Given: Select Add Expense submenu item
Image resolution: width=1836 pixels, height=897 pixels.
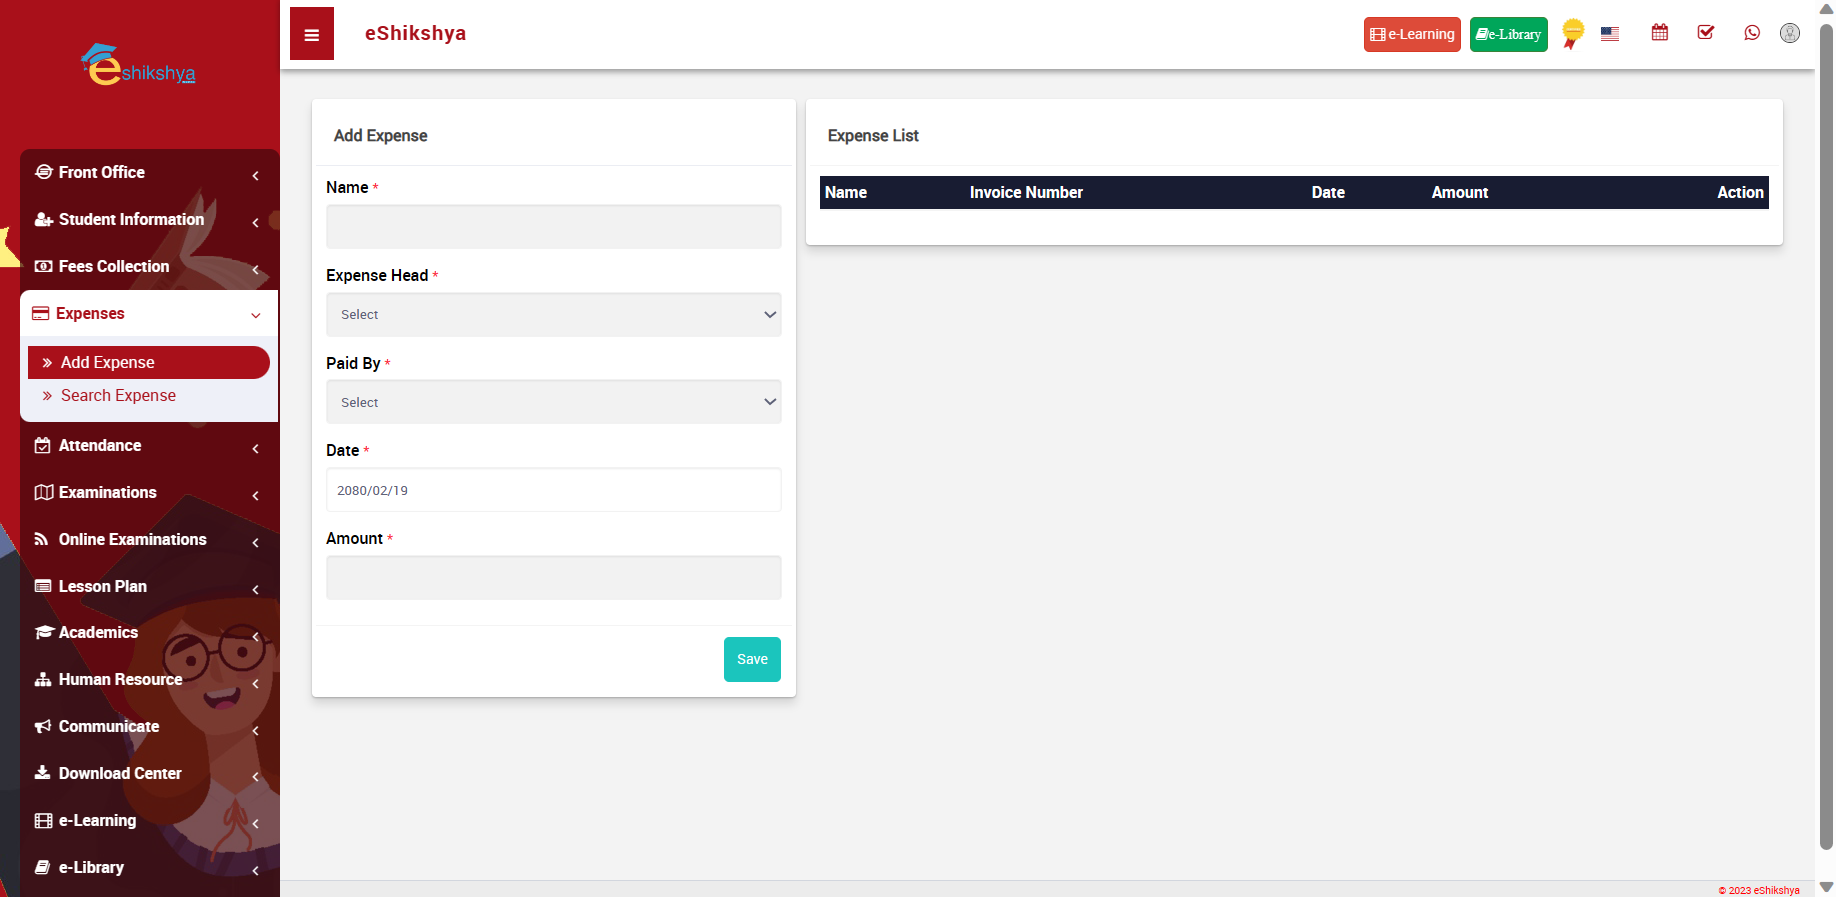Looking at the screenshot, I should pyautogui.click(x=108, y=363).
